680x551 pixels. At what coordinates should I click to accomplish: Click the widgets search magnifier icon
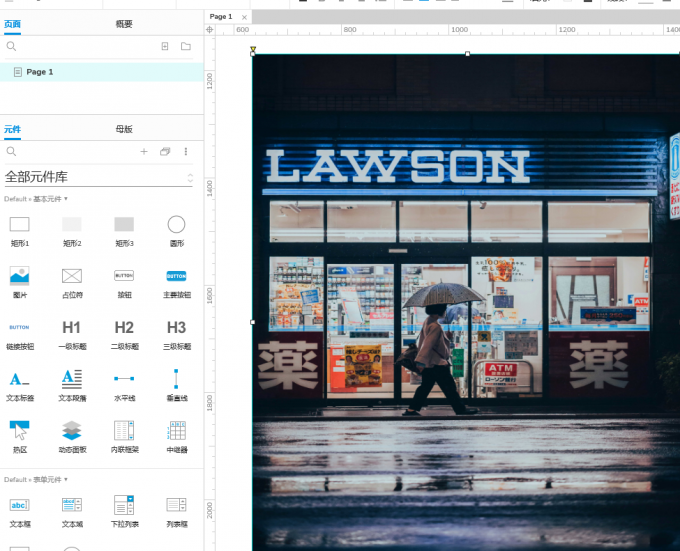(x=11, y=151)
